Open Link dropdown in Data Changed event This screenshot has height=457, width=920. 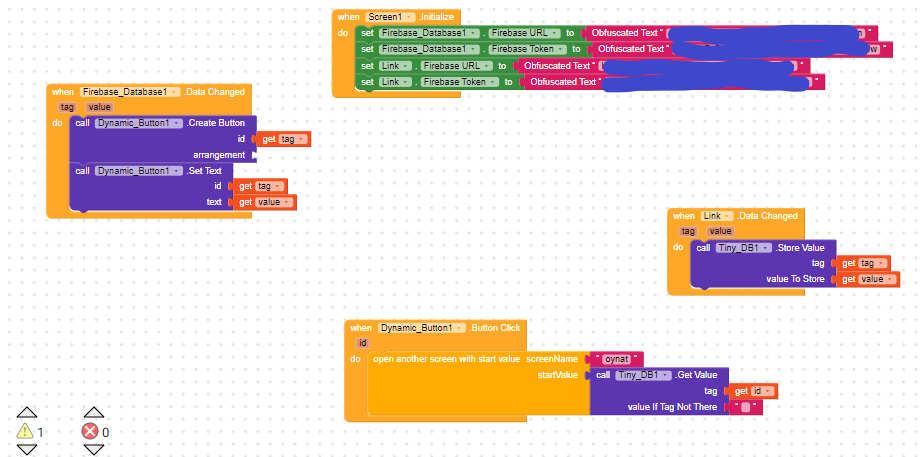(x=718, y=216)
